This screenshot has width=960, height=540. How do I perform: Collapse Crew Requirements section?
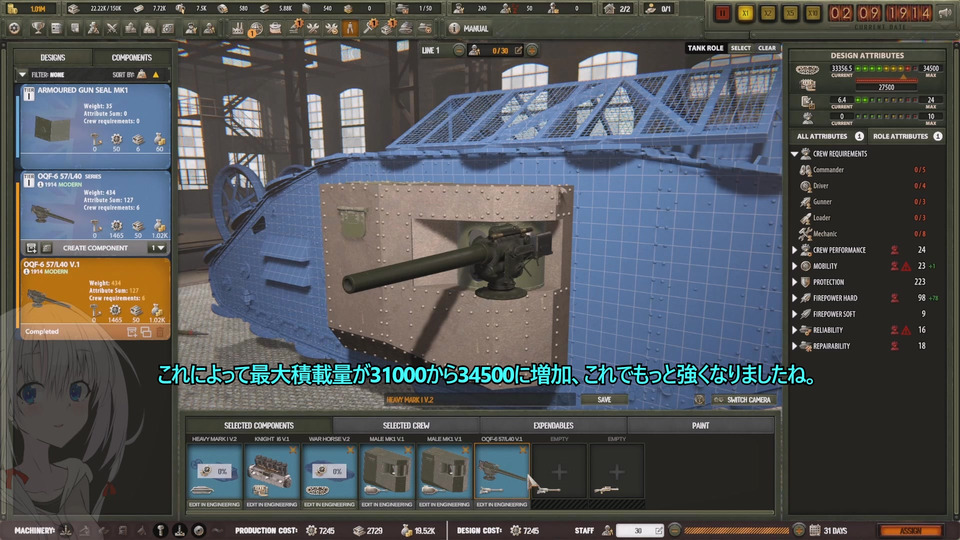point(795,154)
